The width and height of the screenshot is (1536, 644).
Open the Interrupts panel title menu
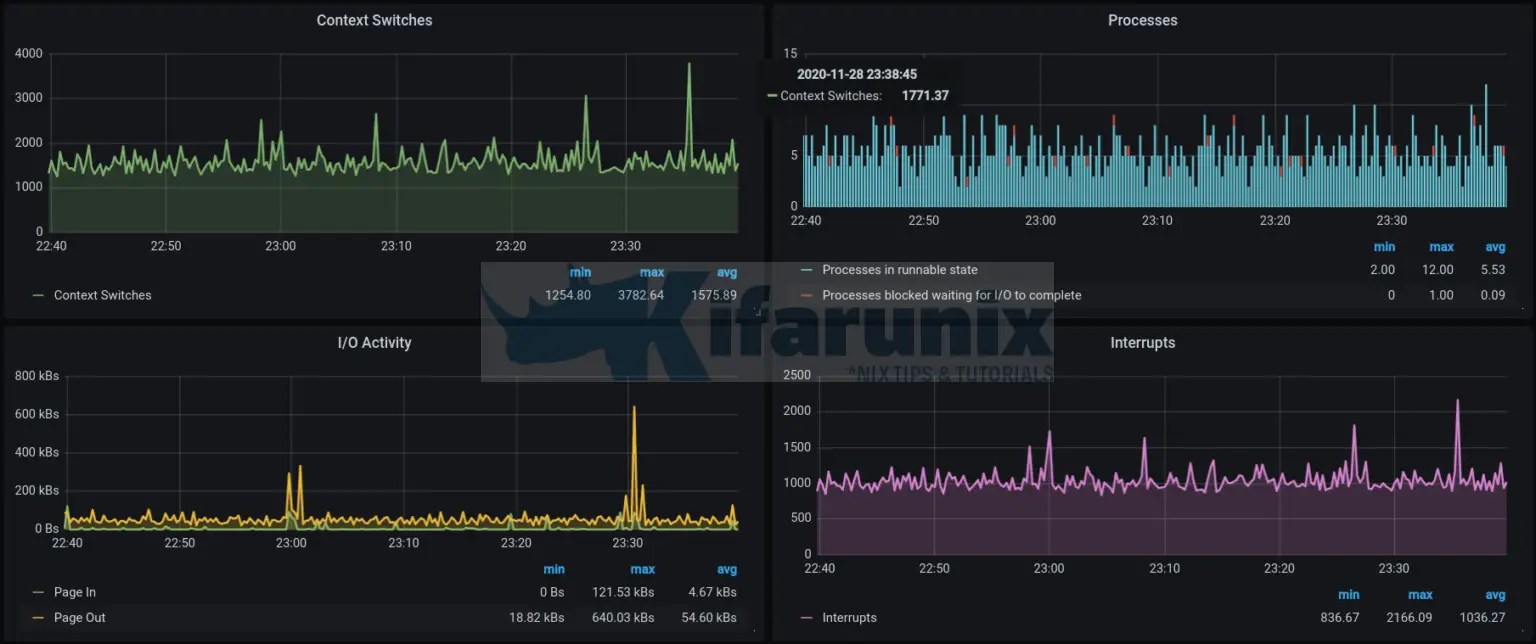[1143, 342]
